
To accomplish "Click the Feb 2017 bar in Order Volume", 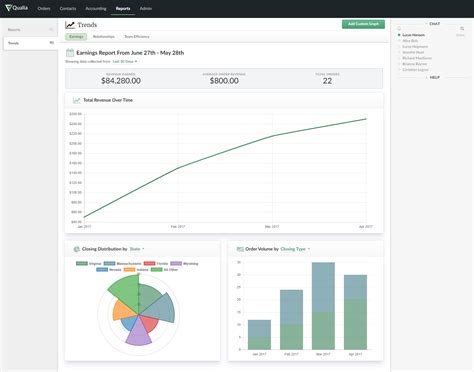I will (x=291, y=320).
